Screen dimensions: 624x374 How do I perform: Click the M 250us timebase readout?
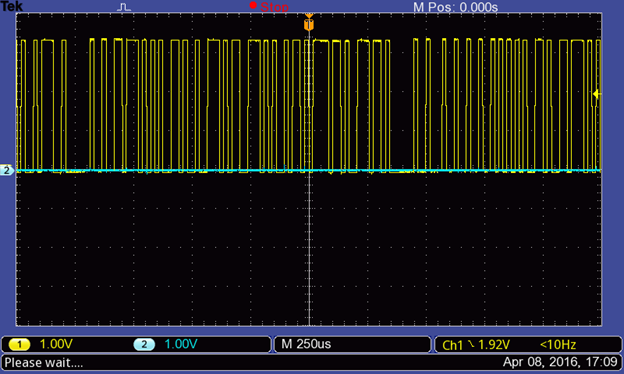[x=306, y=344]
